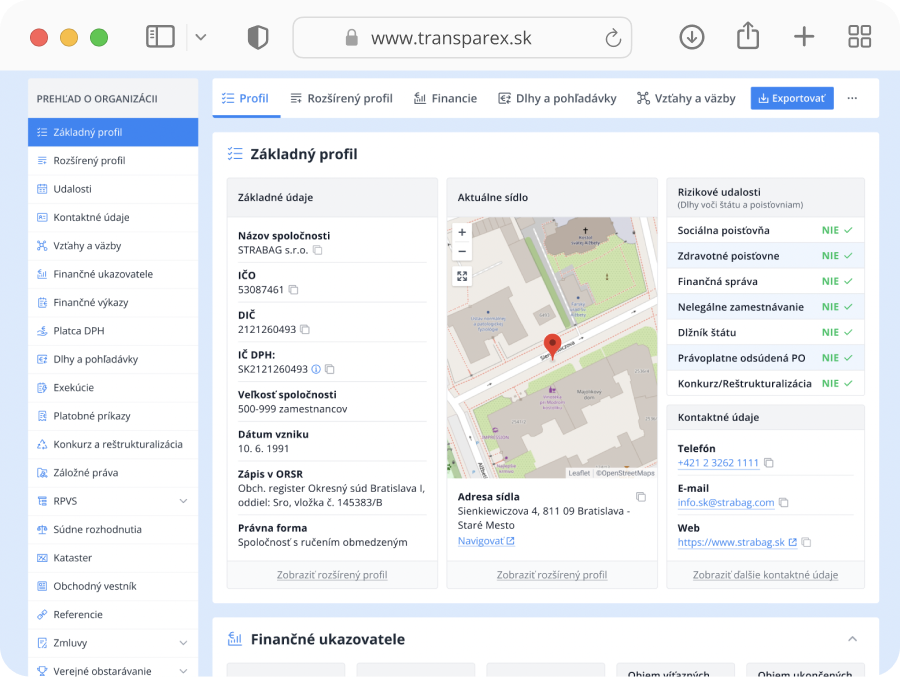Switch to the Financie tab
Viewport: 900px width, 677px height.
point(445,98)
